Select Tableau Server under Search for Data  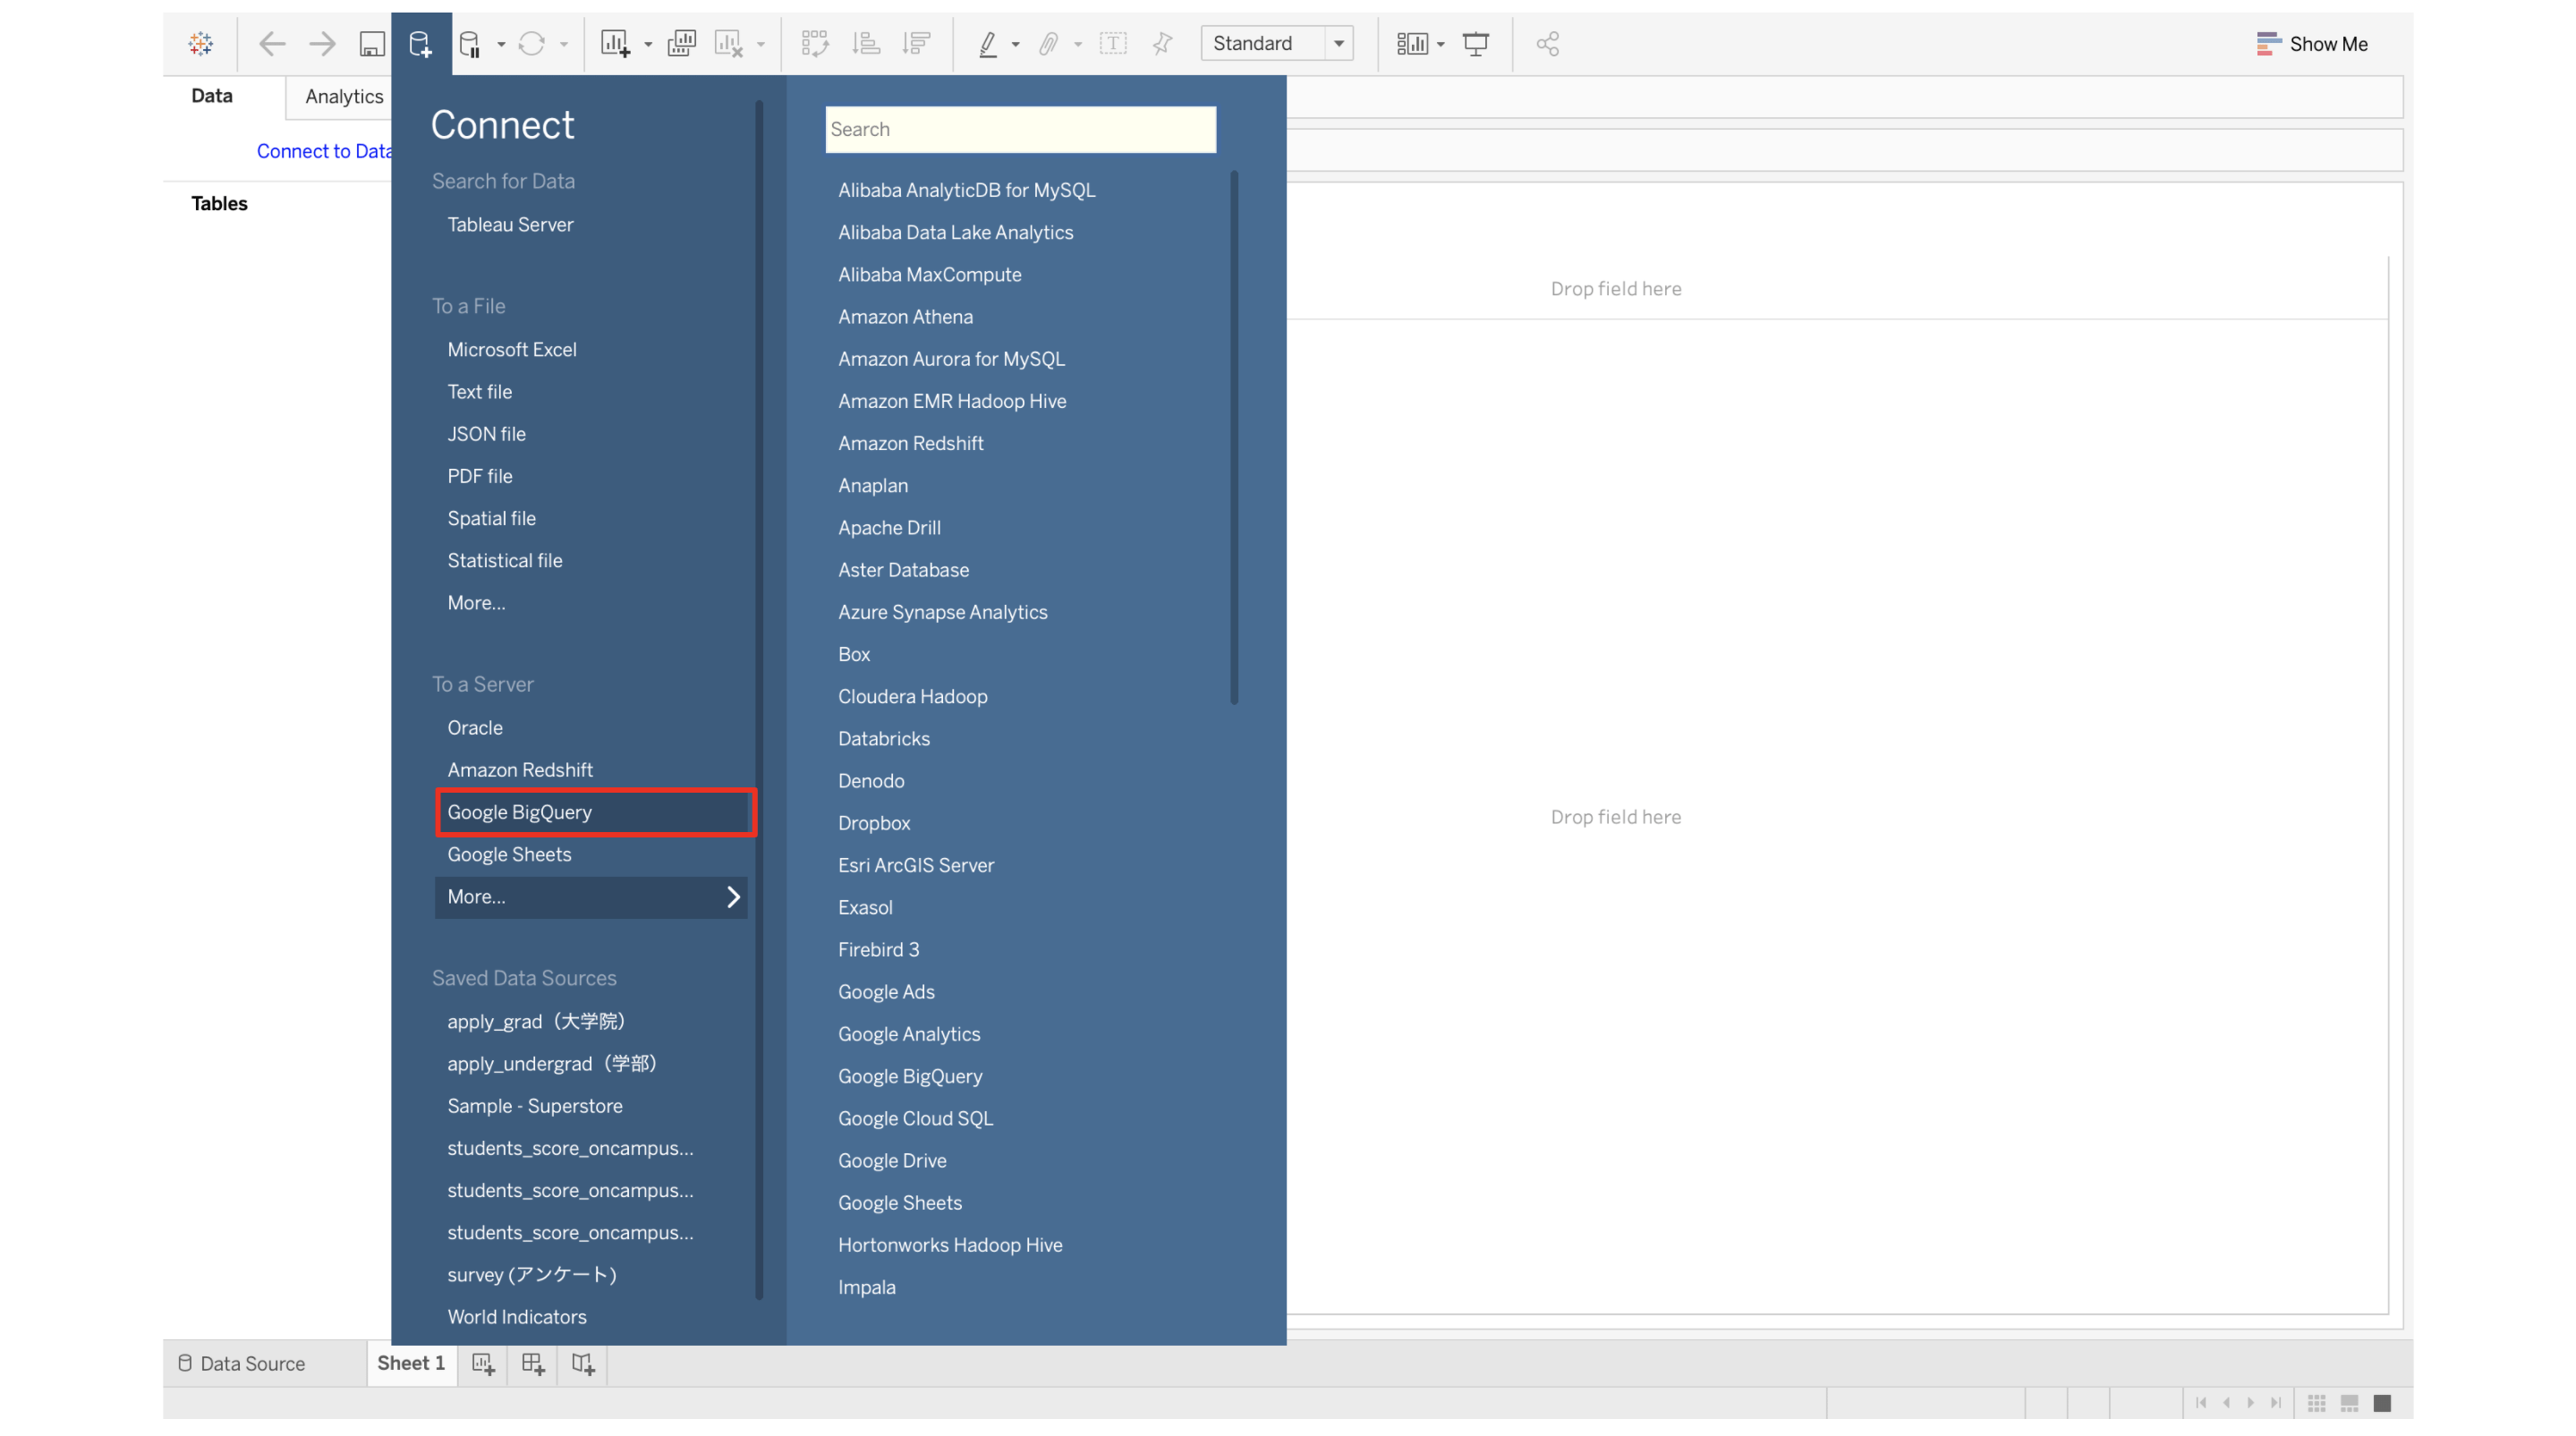click(x=510, y=225)
